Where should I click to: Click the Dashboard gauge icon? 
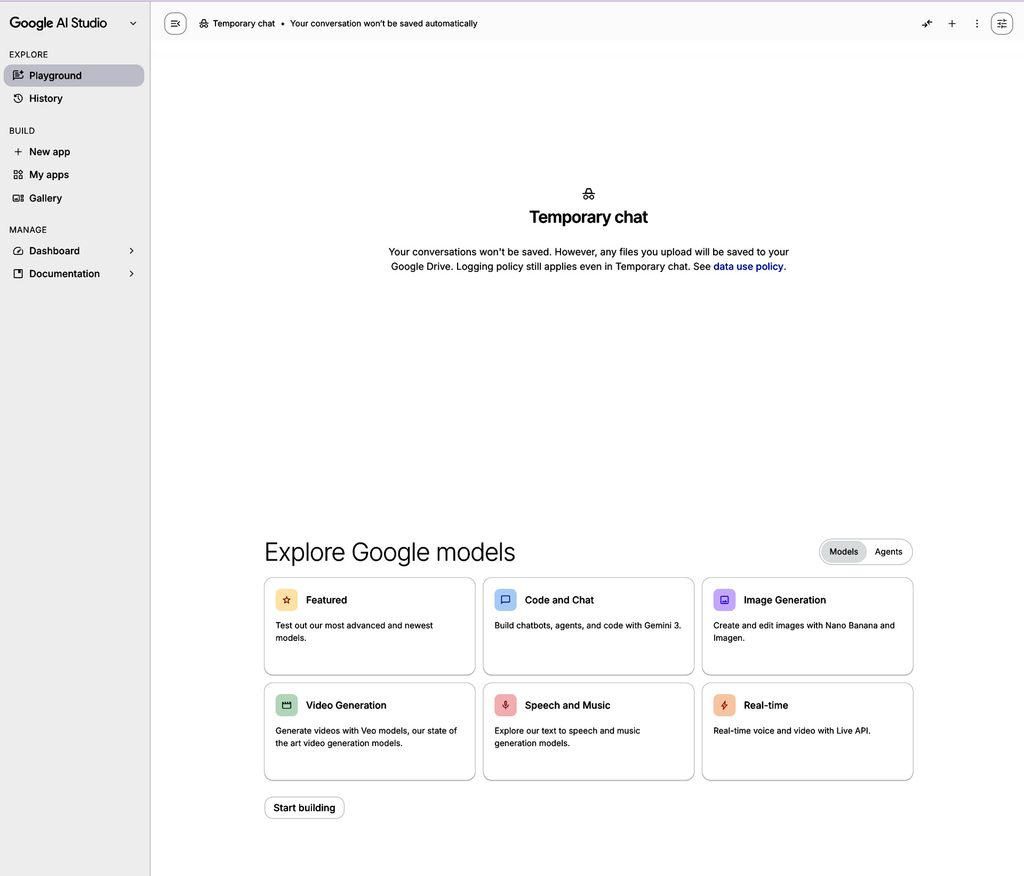click(x=18, y=251)
